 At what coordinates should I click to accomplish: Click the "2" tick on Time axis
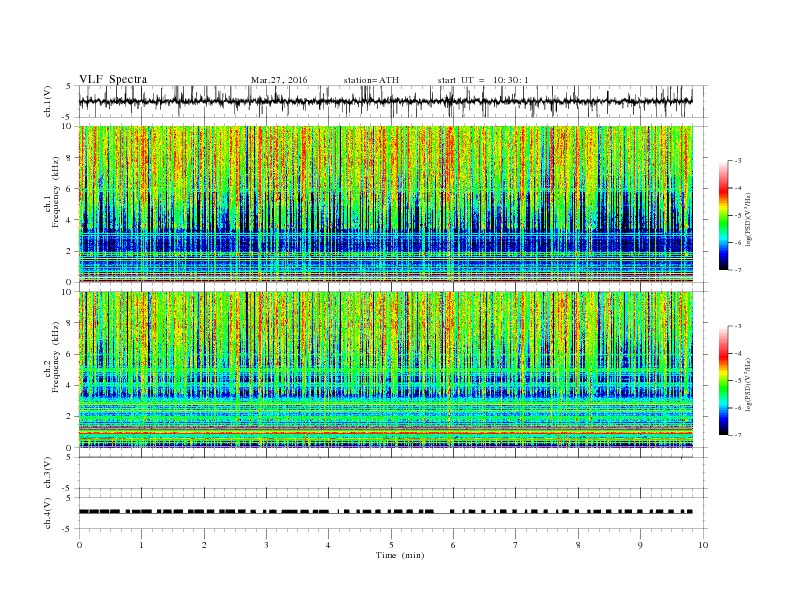(x=204, y=545)
